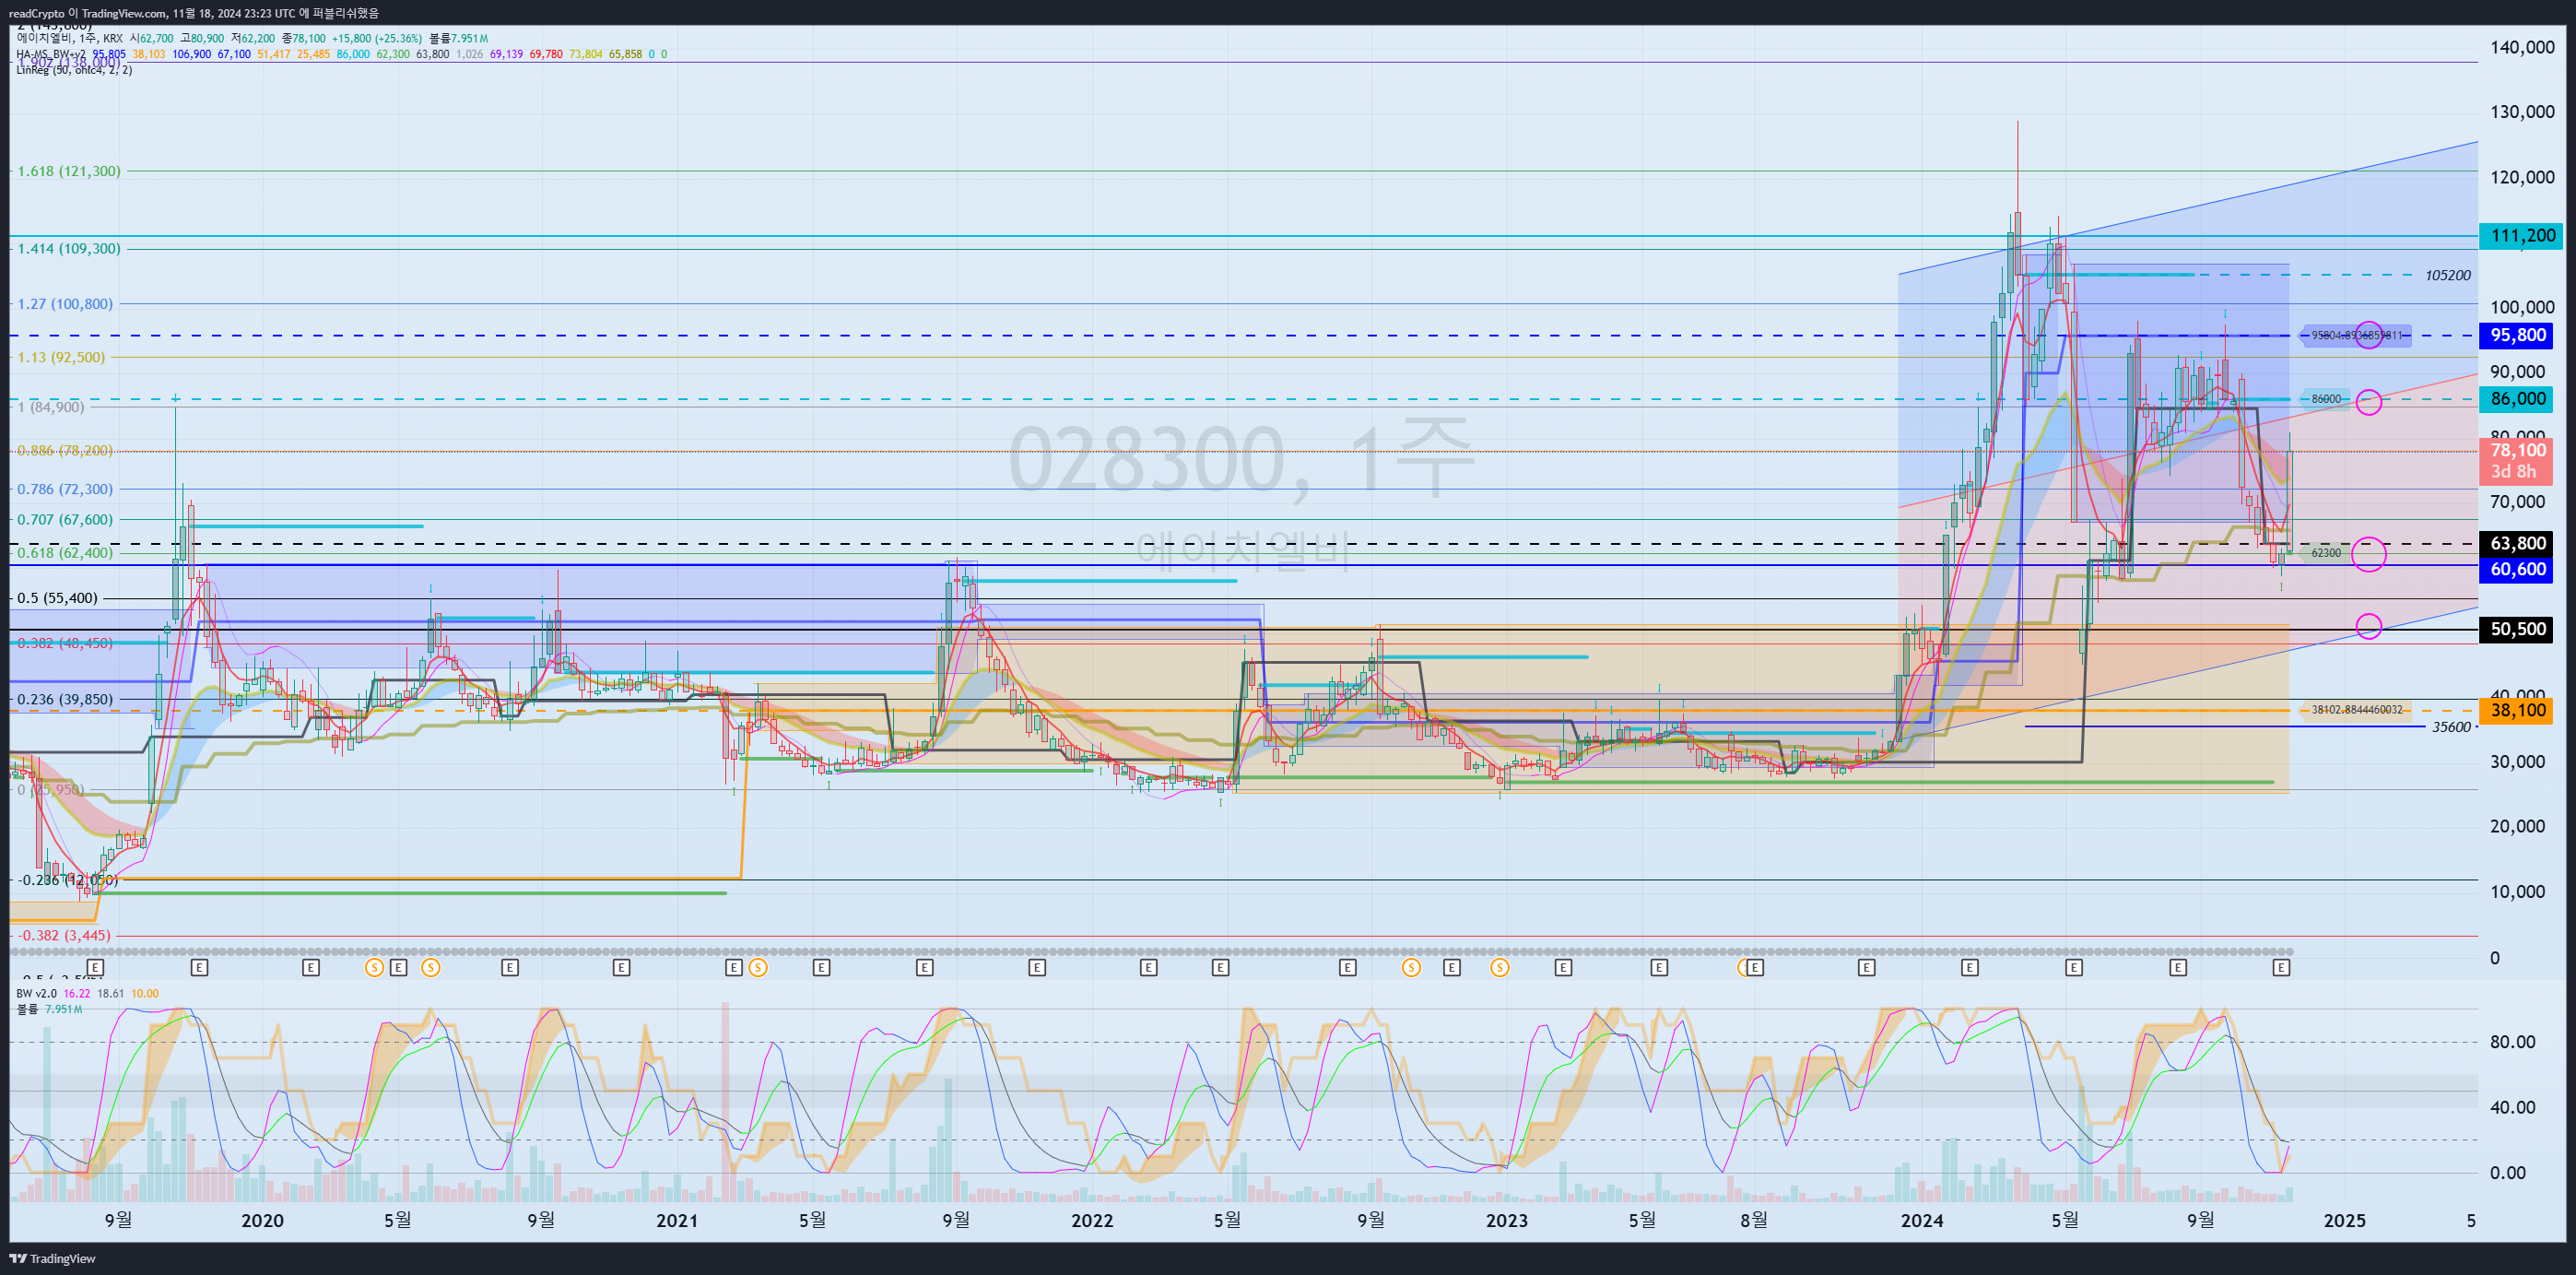Select the magenta circle beside the 62300 tag

tap(2368, 554)
